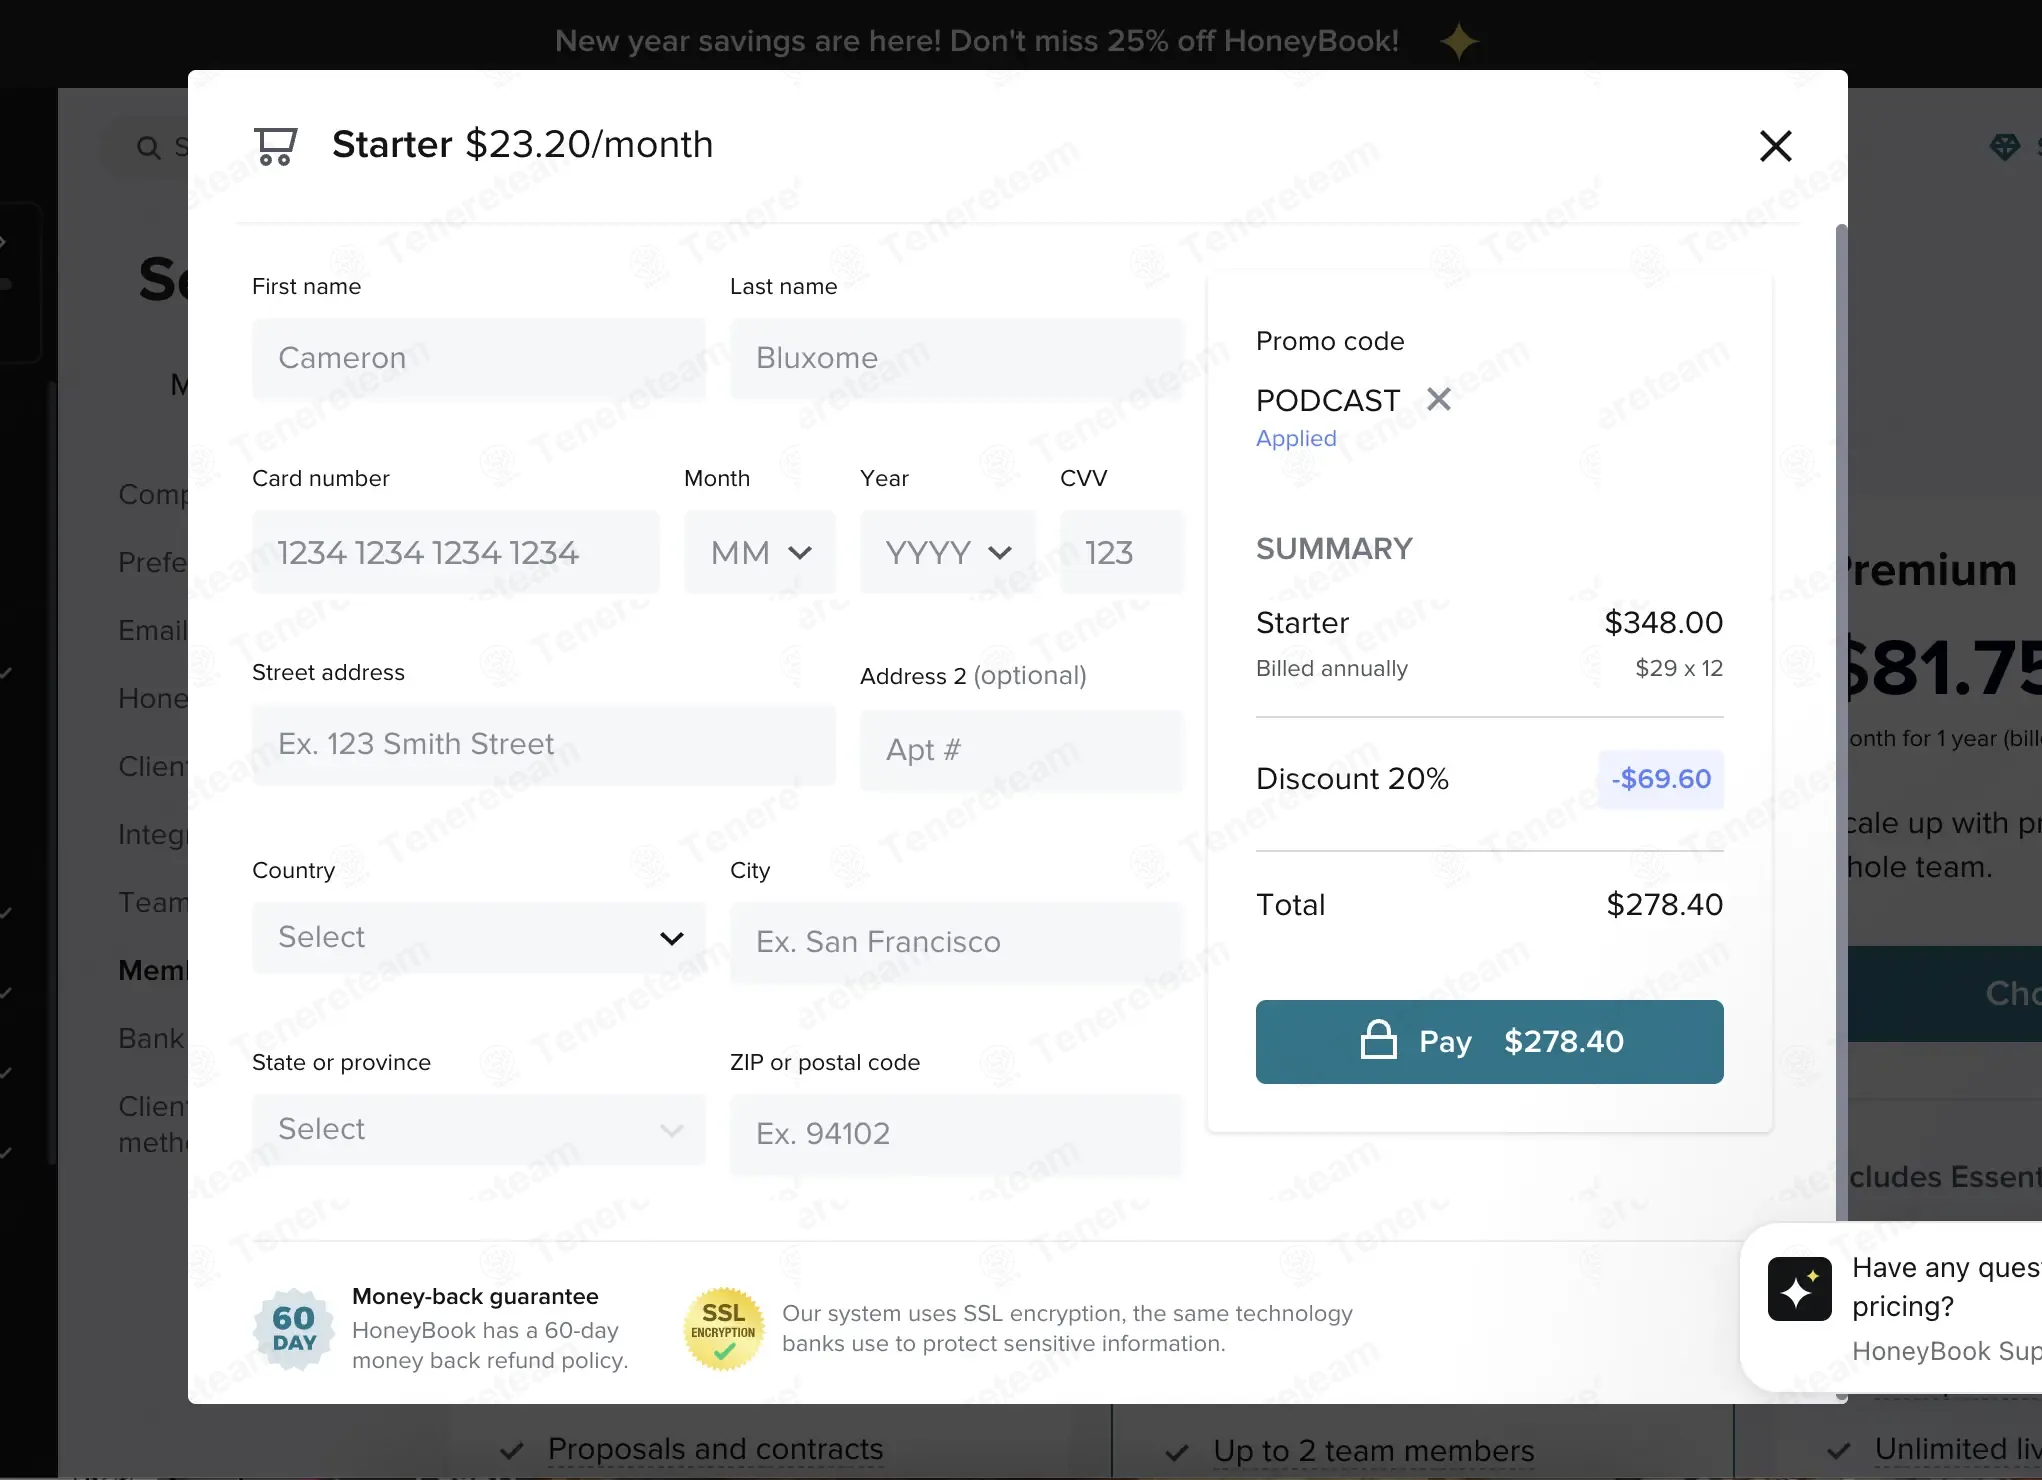The height and width of the screenshot is (1480, 2042).
Task: Click the diamond icon in top bar
Action: [x=2004, y=147]
